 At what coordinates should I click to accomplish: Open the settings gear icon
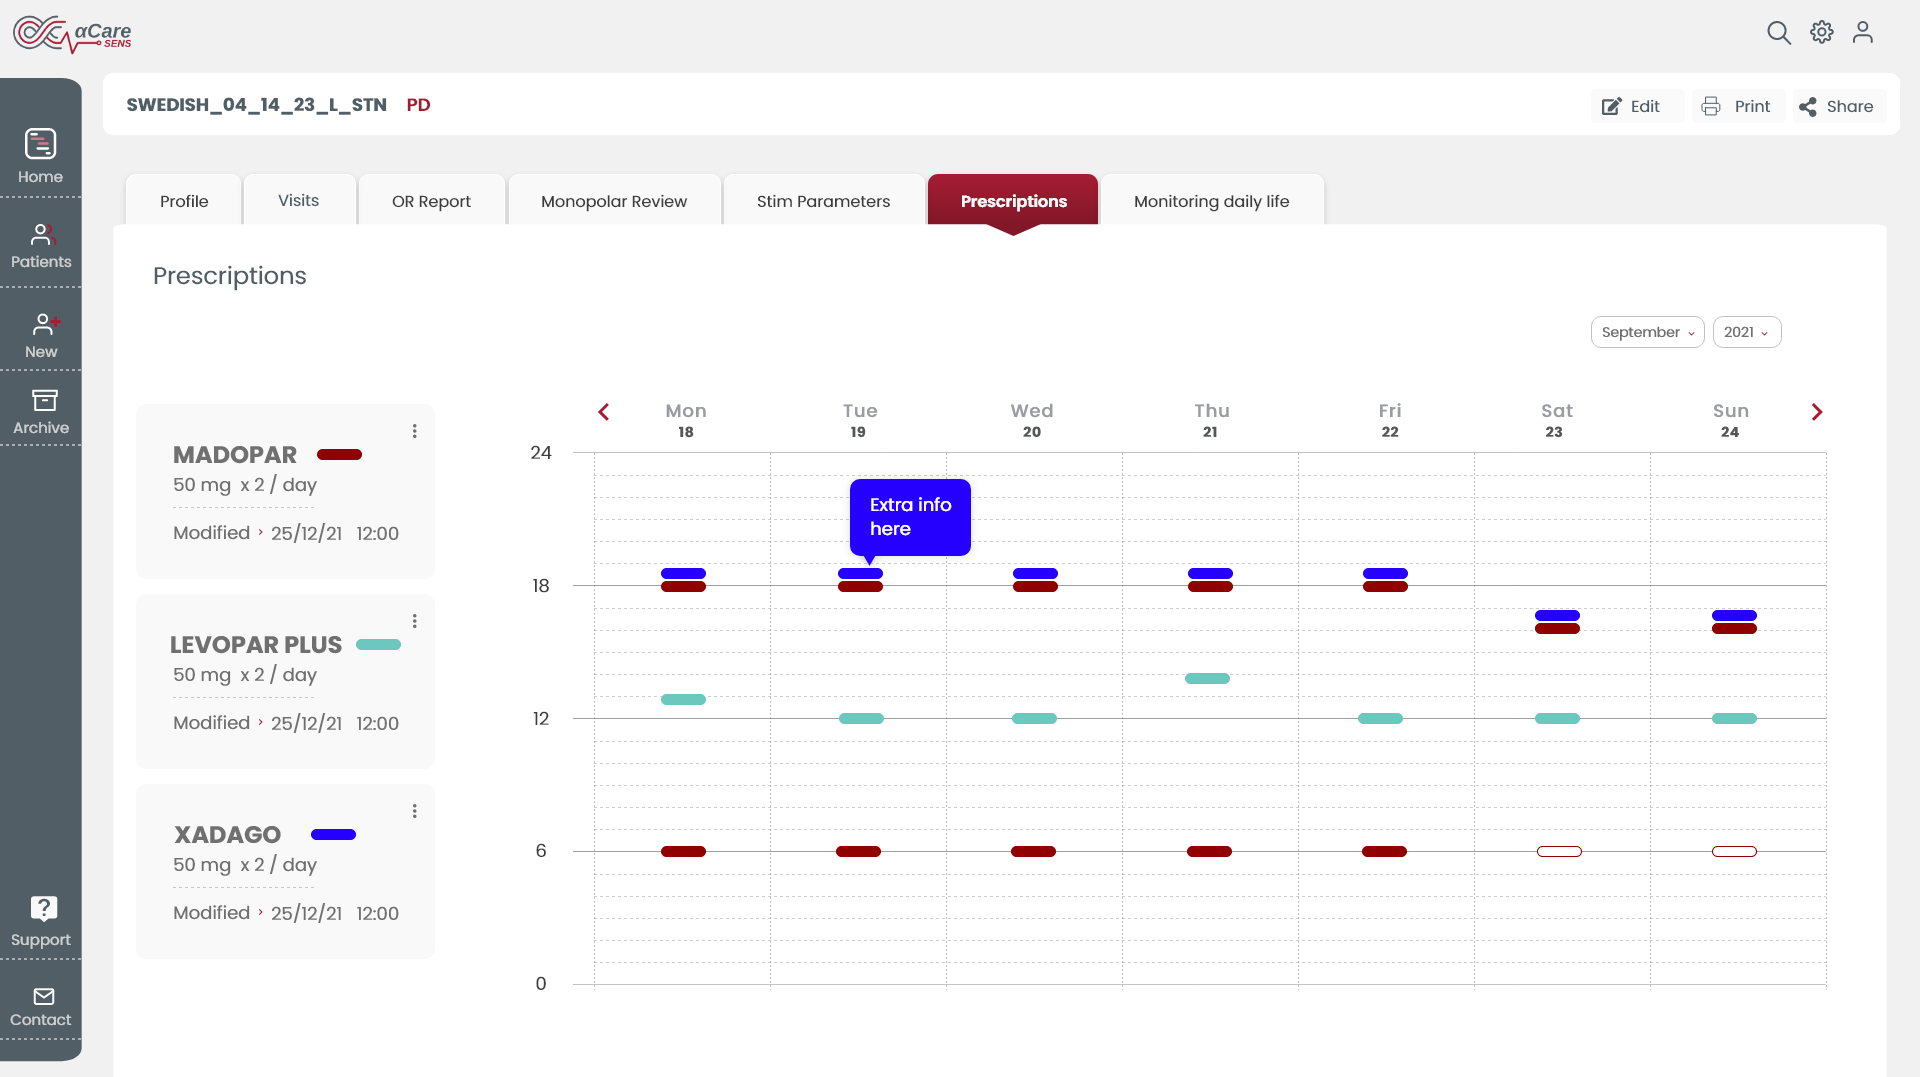[1822, 32]
